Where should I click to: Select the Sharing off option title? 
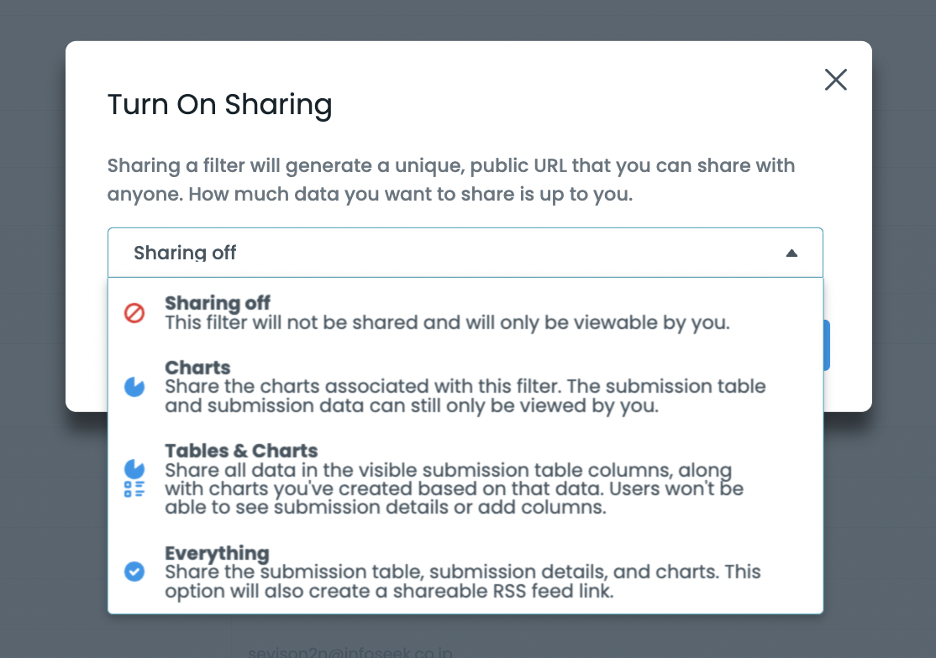pyautogui.click(x=218, y=303)
